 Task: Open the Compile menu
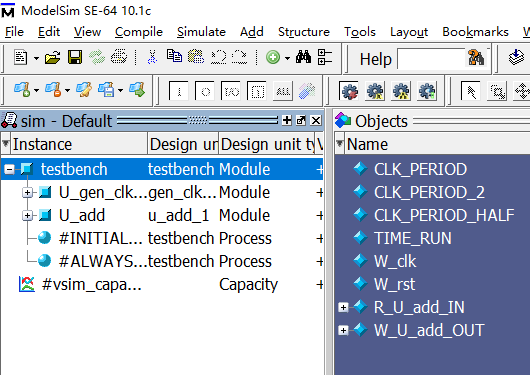[139, 32]
